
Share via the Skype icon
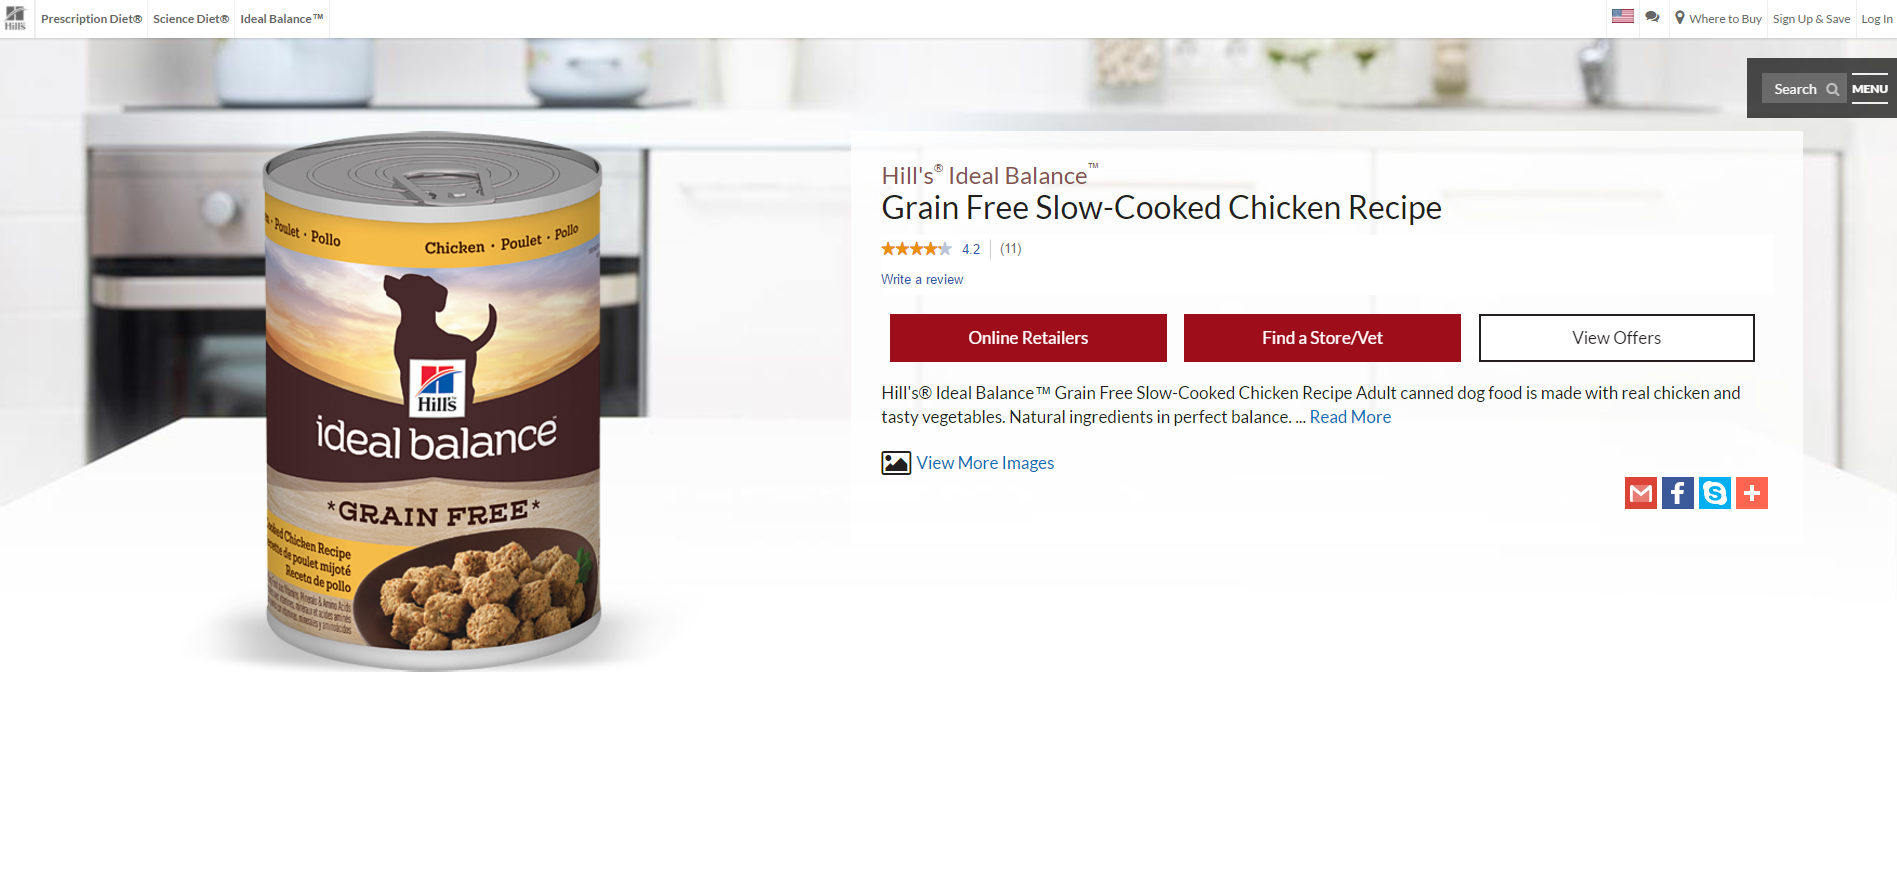[1715, 493]
